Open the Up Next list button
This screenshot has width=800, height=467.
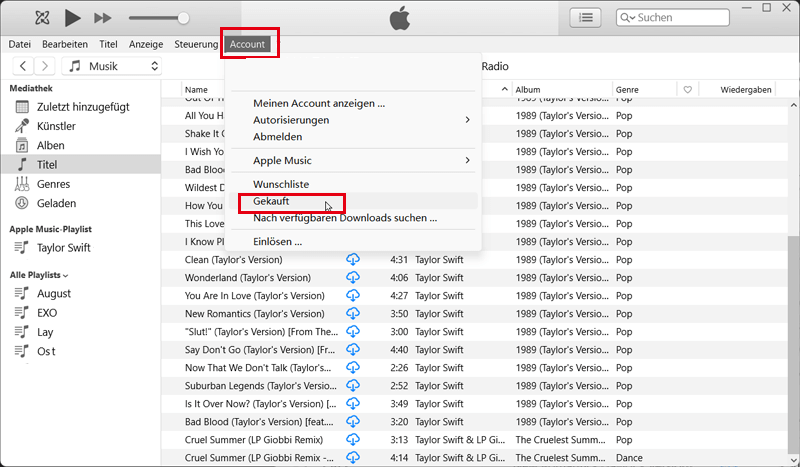pos(585,17)
